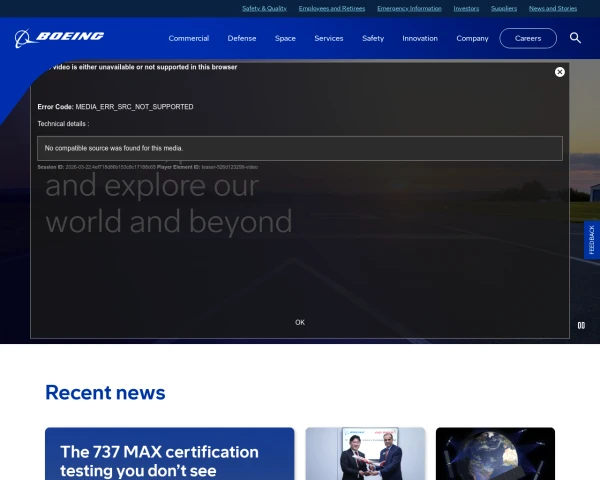This screenshot has width=600, height=480.
Task: Expand the Safety navigation item
Action: (373, 38)
